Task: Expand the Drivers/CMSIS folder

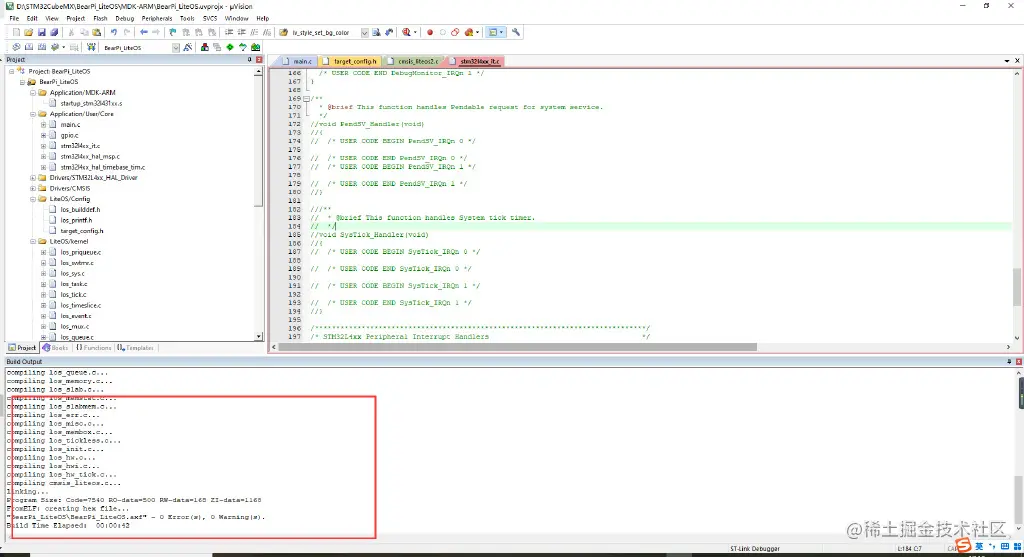Action: (x=33, y=188)
